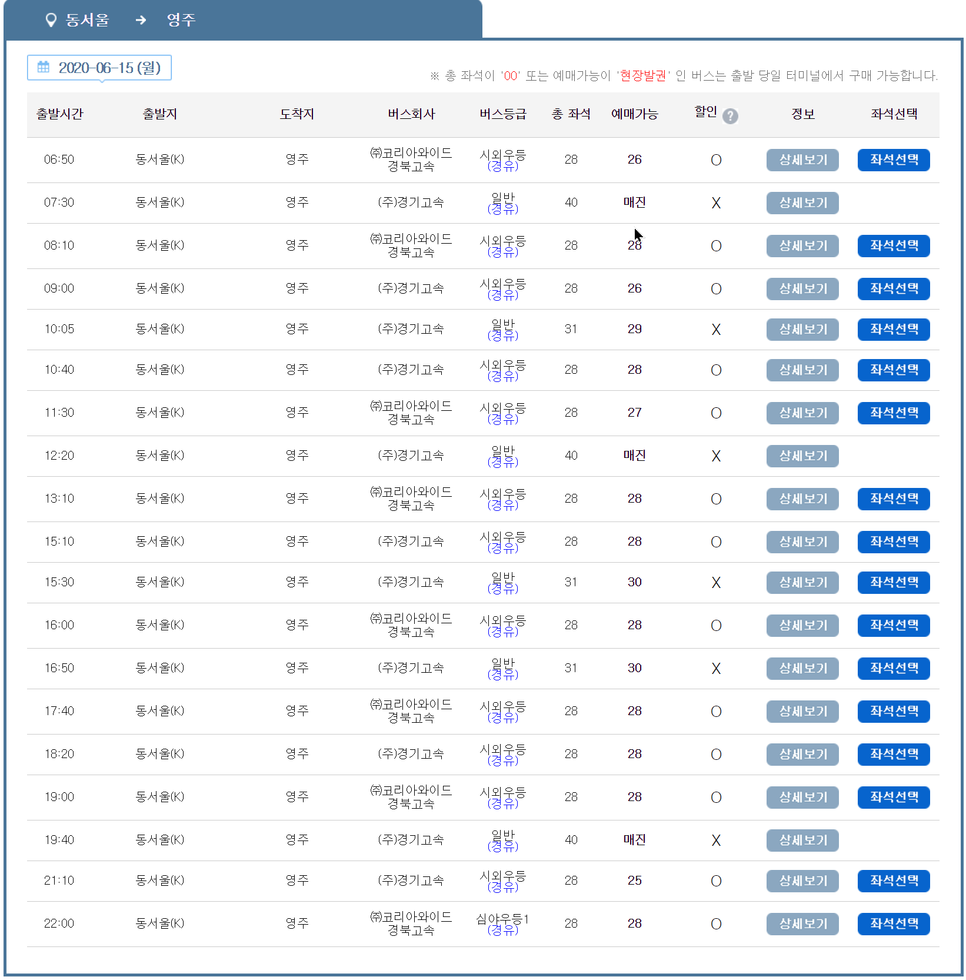Screen dimensions: 966x980
Task: Open 상세보기 for the 17:40 bus
Action: 802,711
